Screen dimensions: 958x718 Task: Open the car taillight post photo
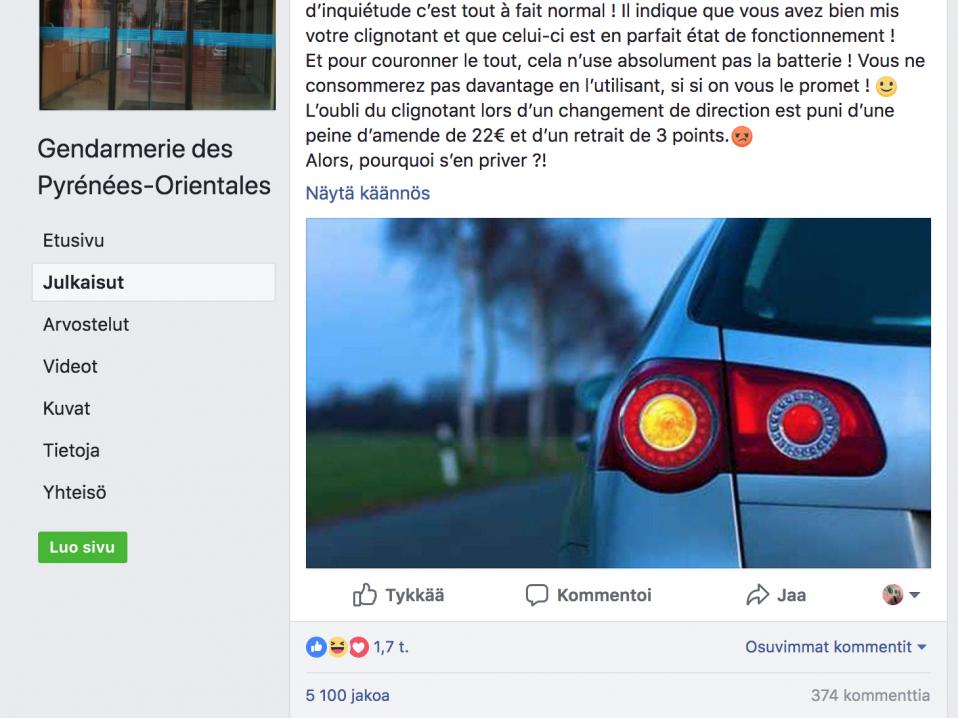[x=618, y=393]
